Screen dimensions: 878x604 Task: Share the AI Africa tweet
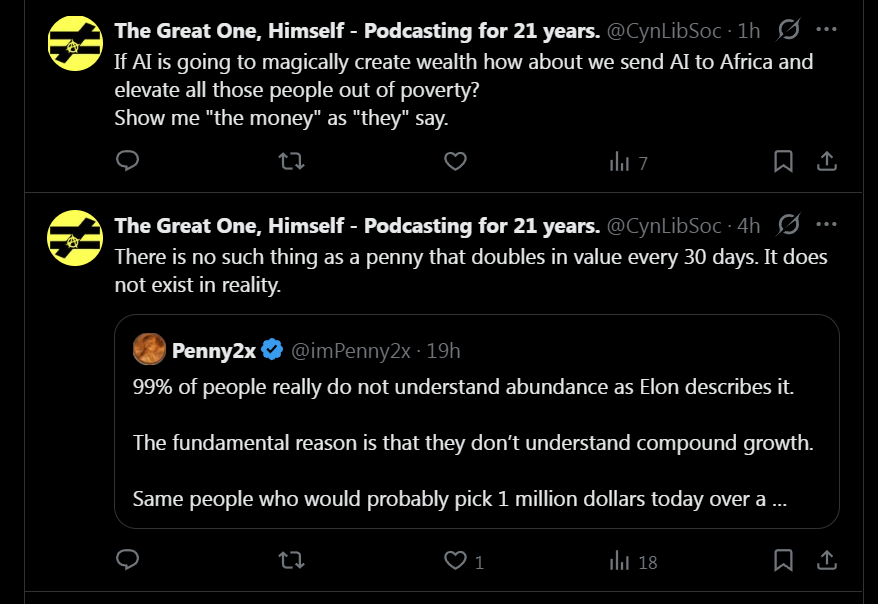click(827, 161)
